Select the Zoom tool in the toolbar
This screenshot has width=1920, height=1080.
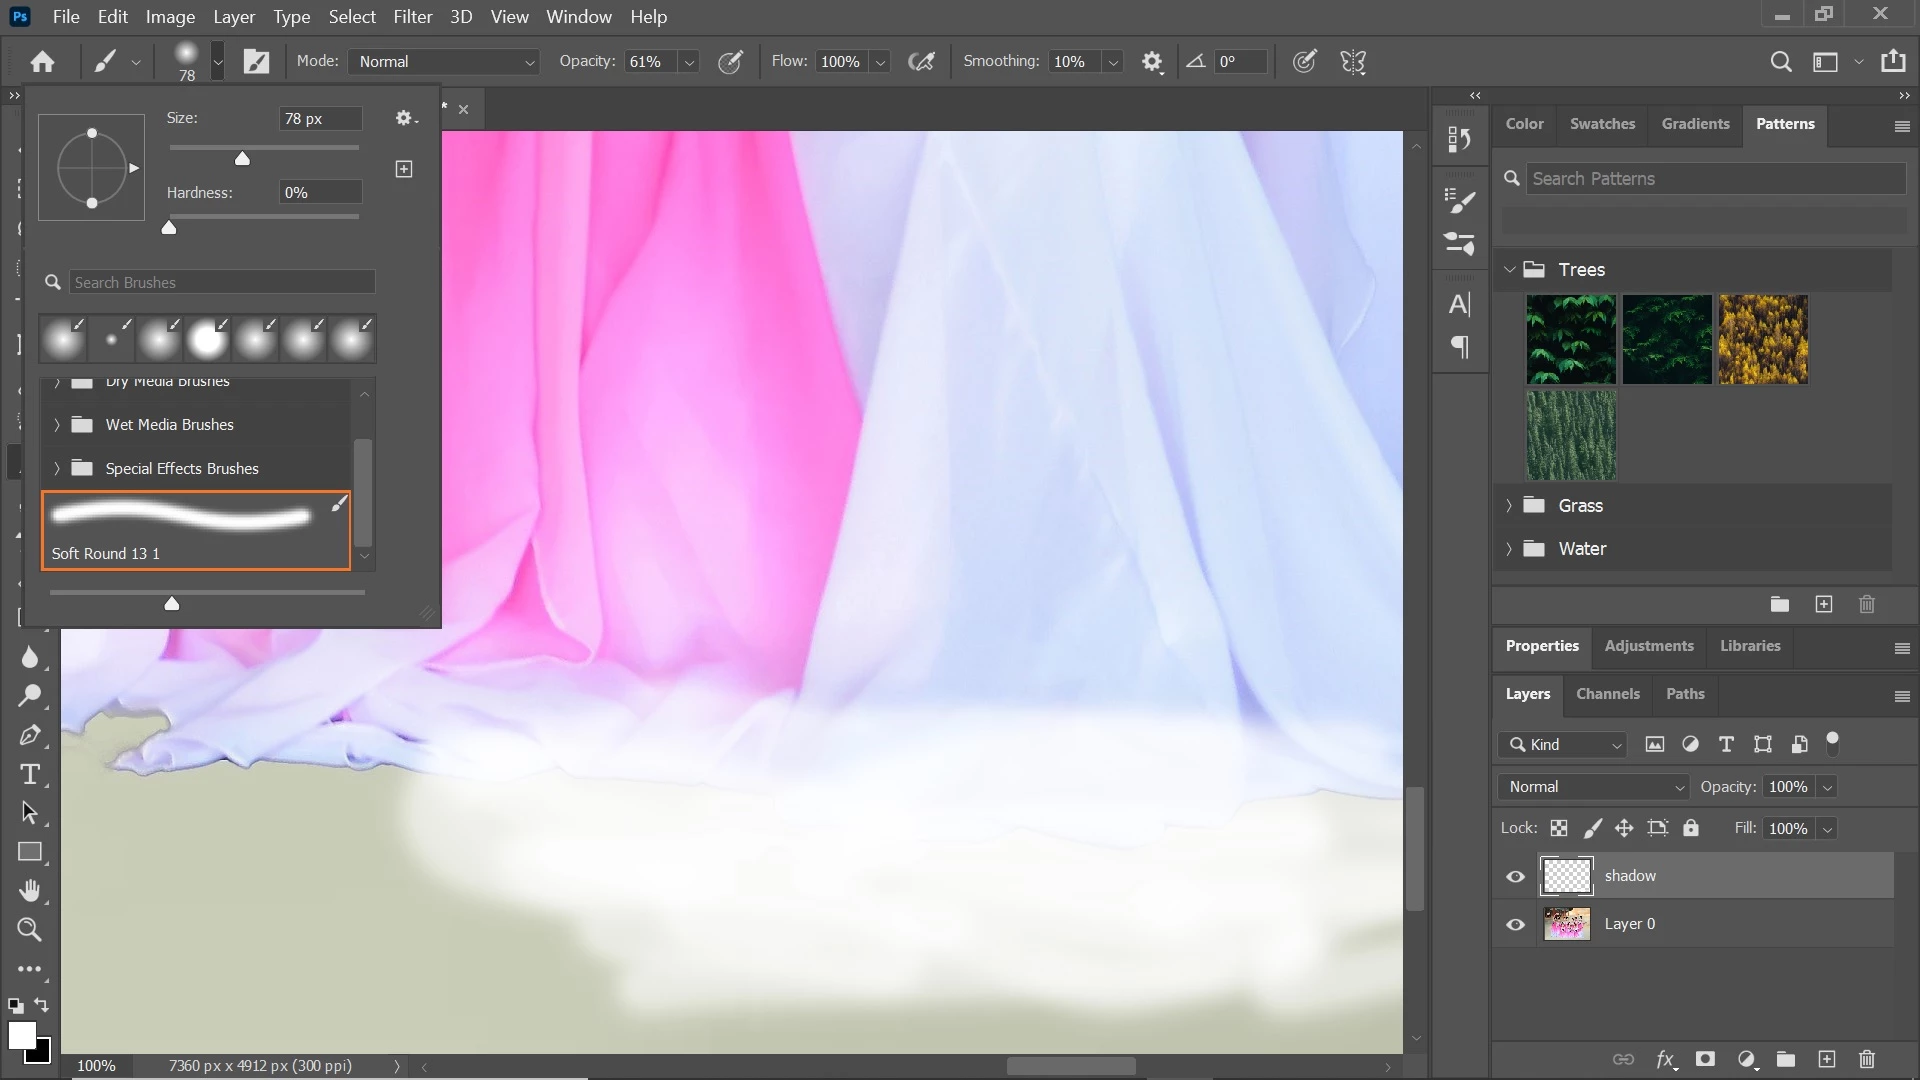click(30, 931)
